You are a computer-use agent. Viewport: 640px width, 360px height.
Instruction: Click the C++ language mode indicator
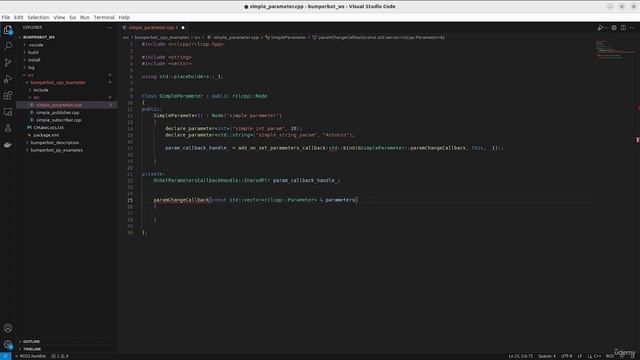[x=597, y=356]
